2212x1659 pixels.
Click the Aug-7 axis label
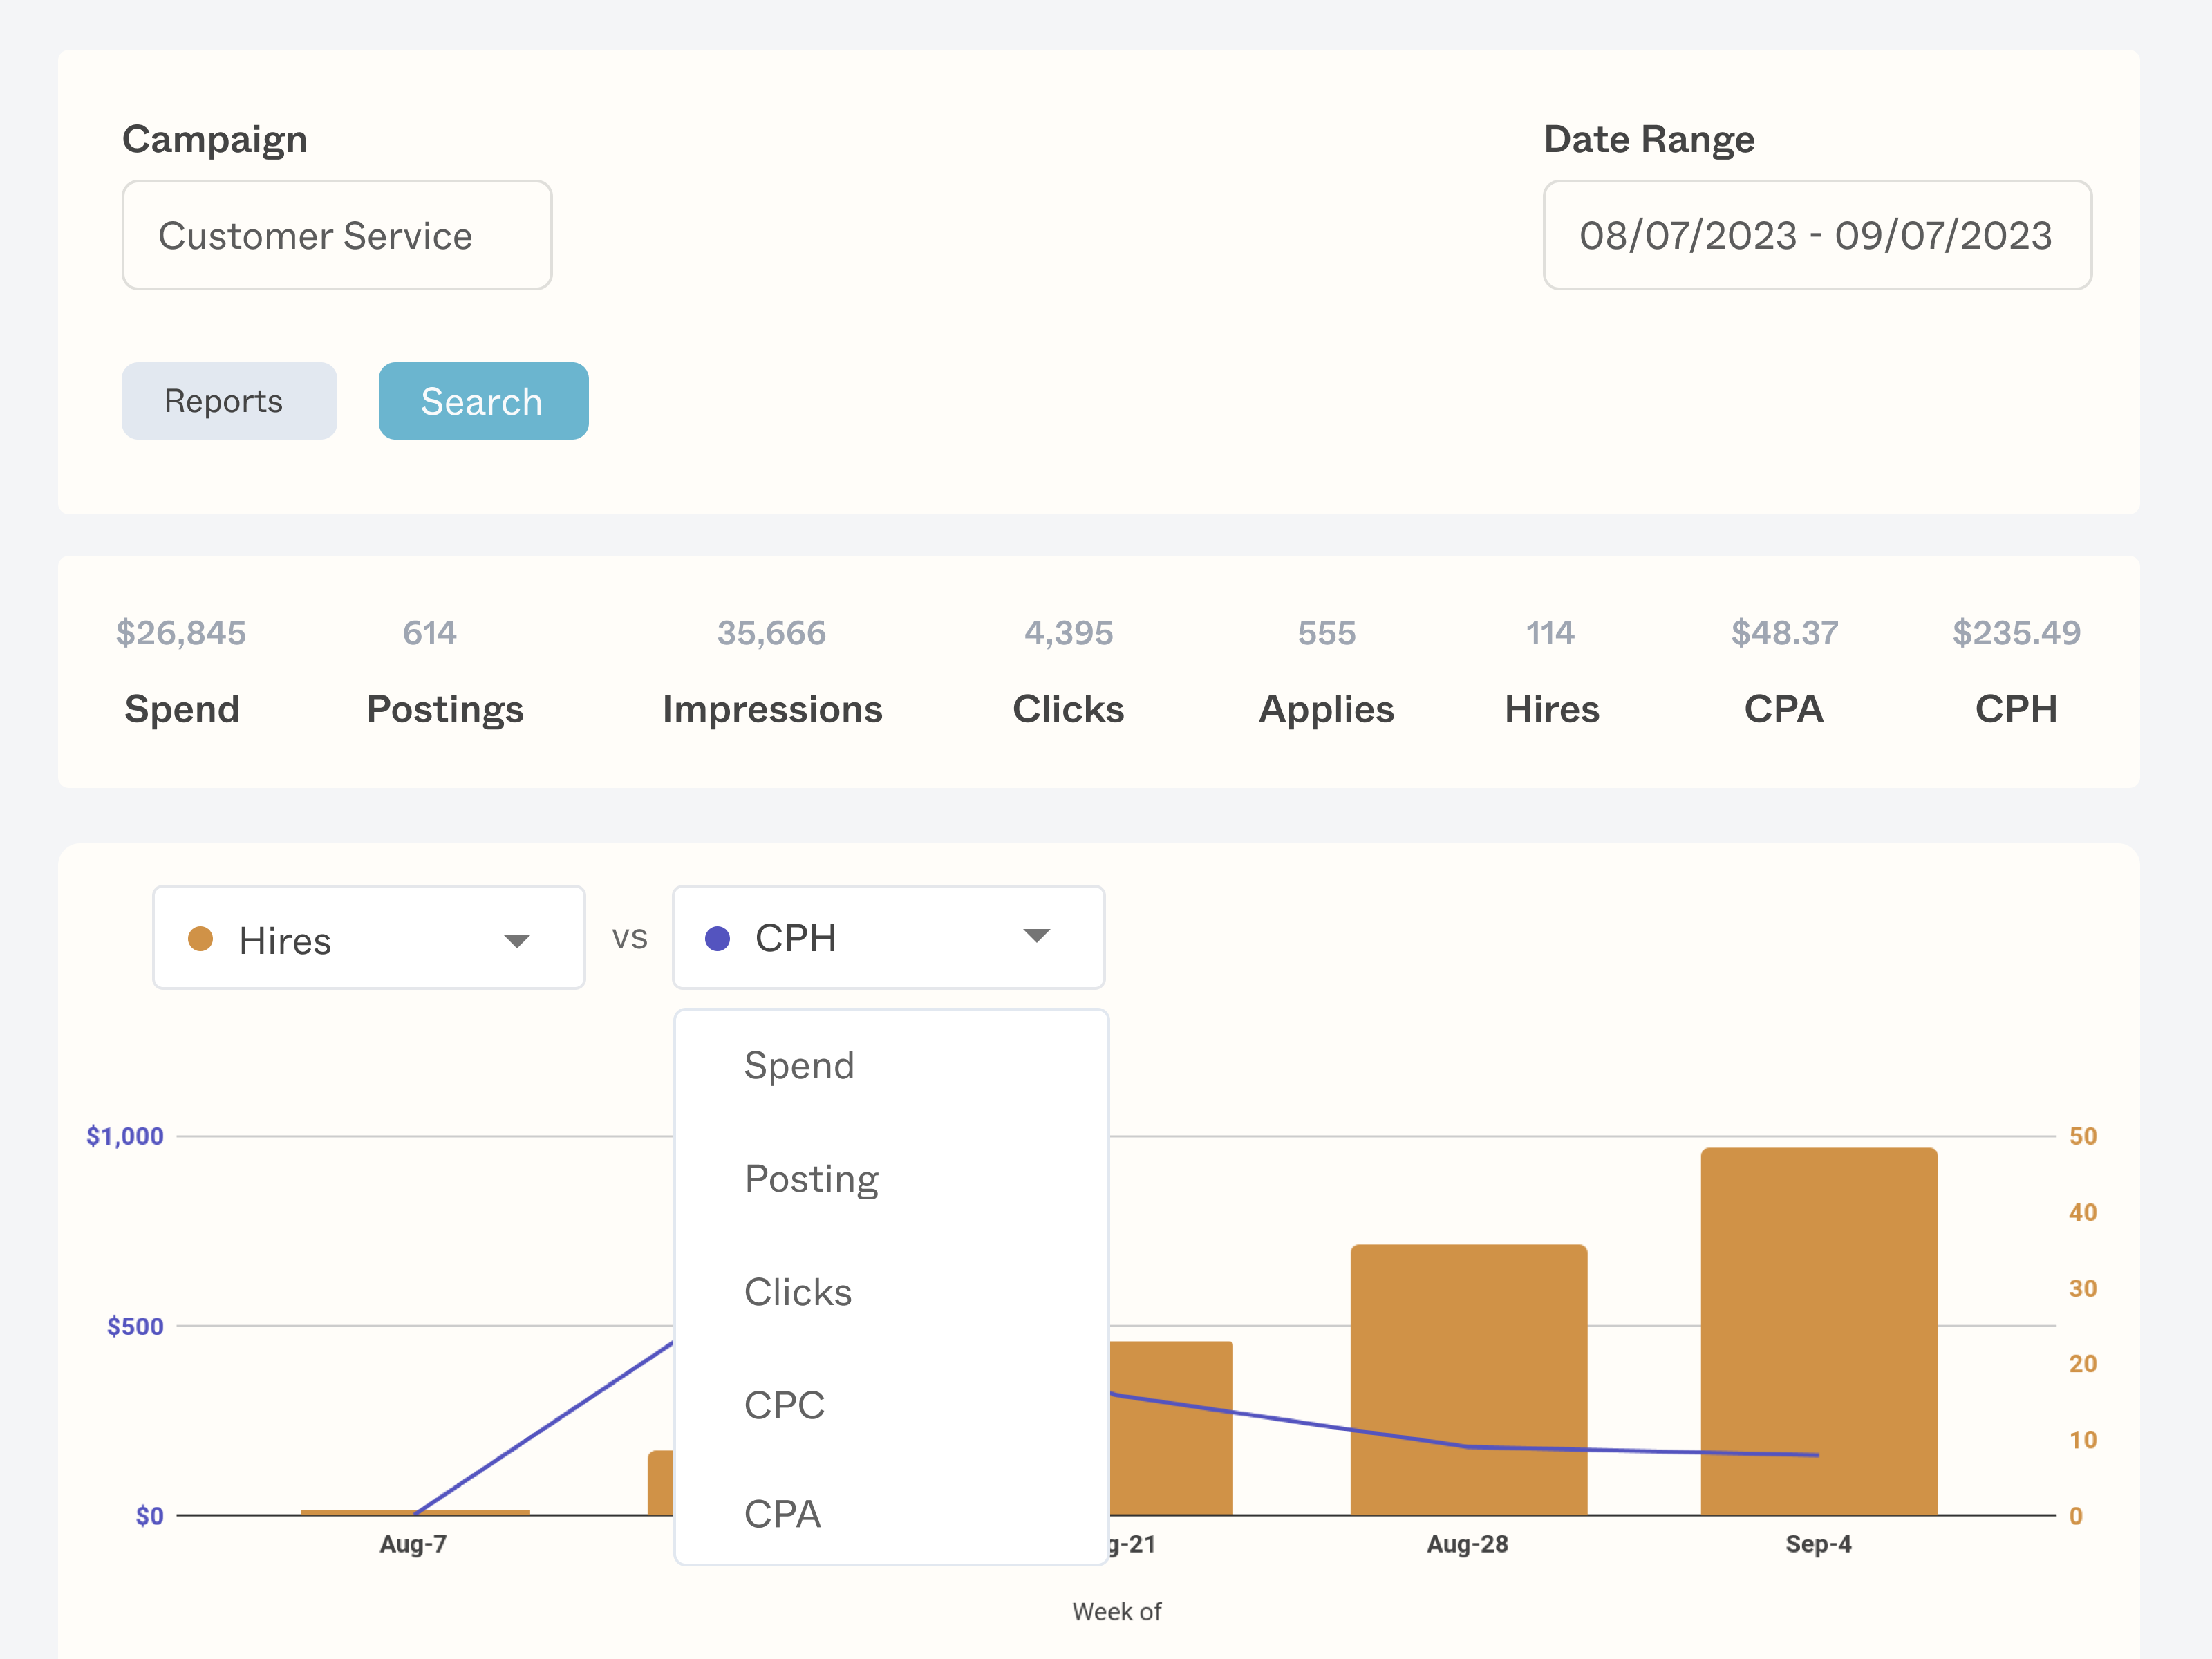pyautogui.click(x=413, y=1544)
